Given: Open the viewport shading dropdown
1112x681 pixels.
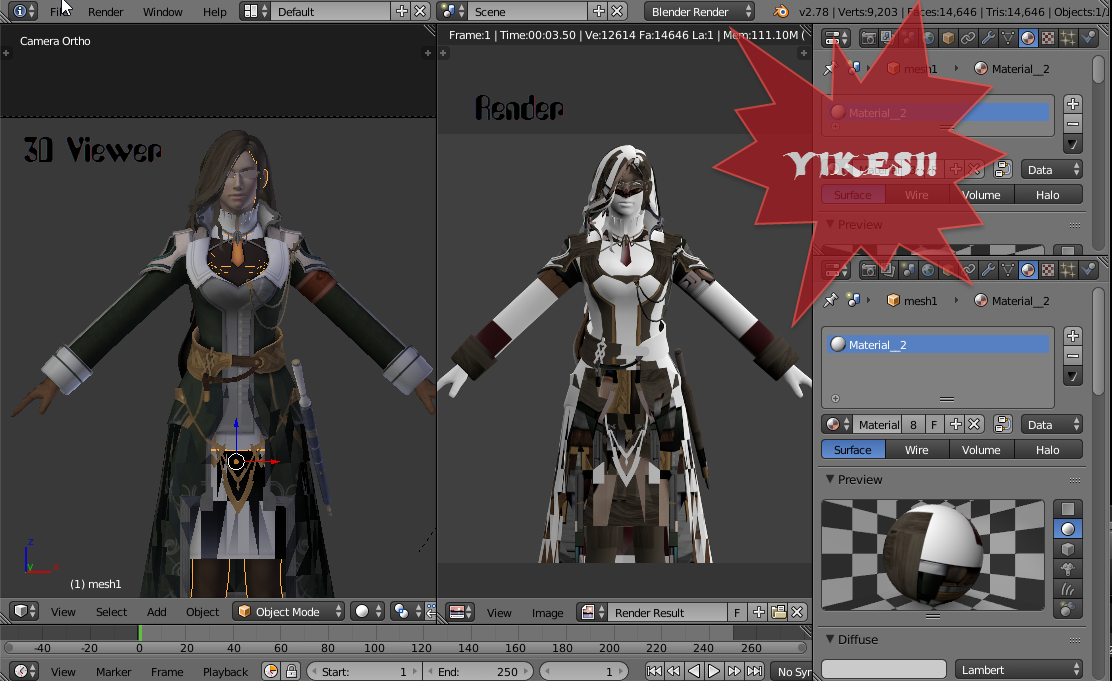Looking at the screenshot, I should click(368, 611).
